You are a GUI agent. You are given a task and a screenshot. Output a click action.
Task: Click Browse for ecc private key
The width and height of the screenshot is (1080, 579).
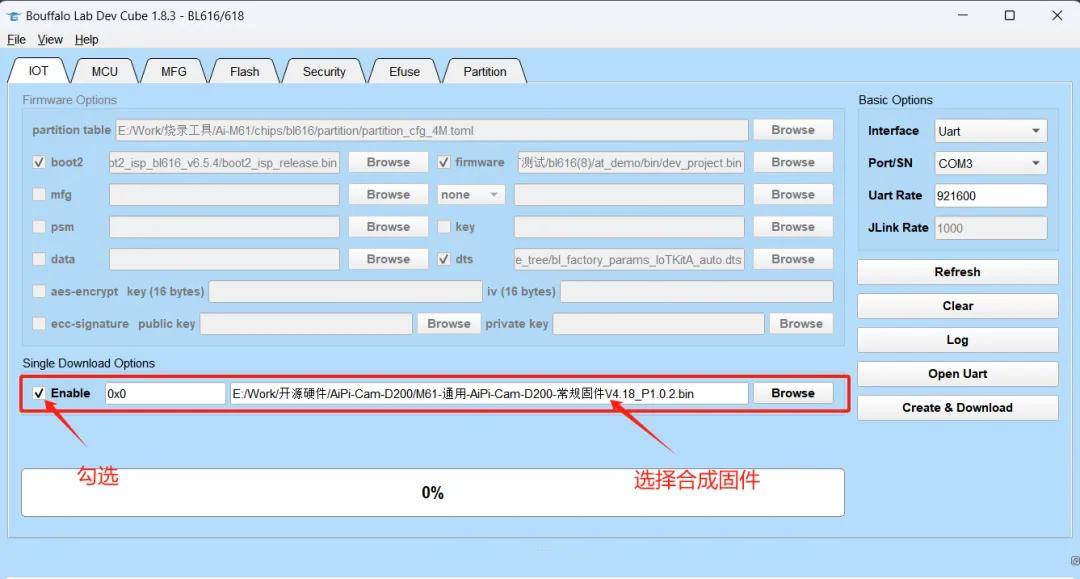[x=801, y=324]
